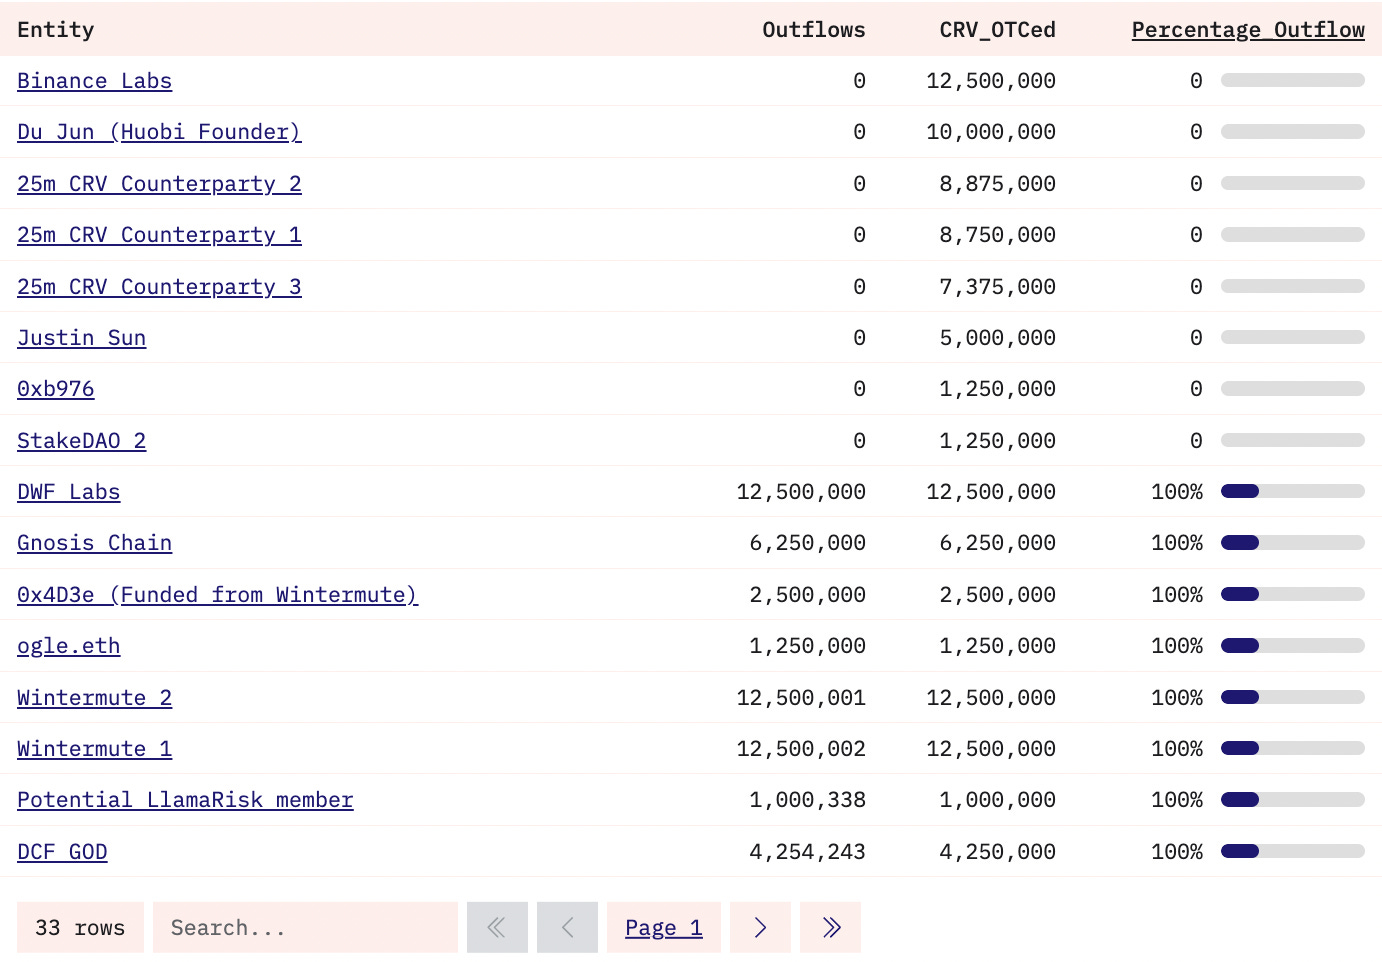Open the DWF Labs link
Screen dimensions: 1382x962
68,492
